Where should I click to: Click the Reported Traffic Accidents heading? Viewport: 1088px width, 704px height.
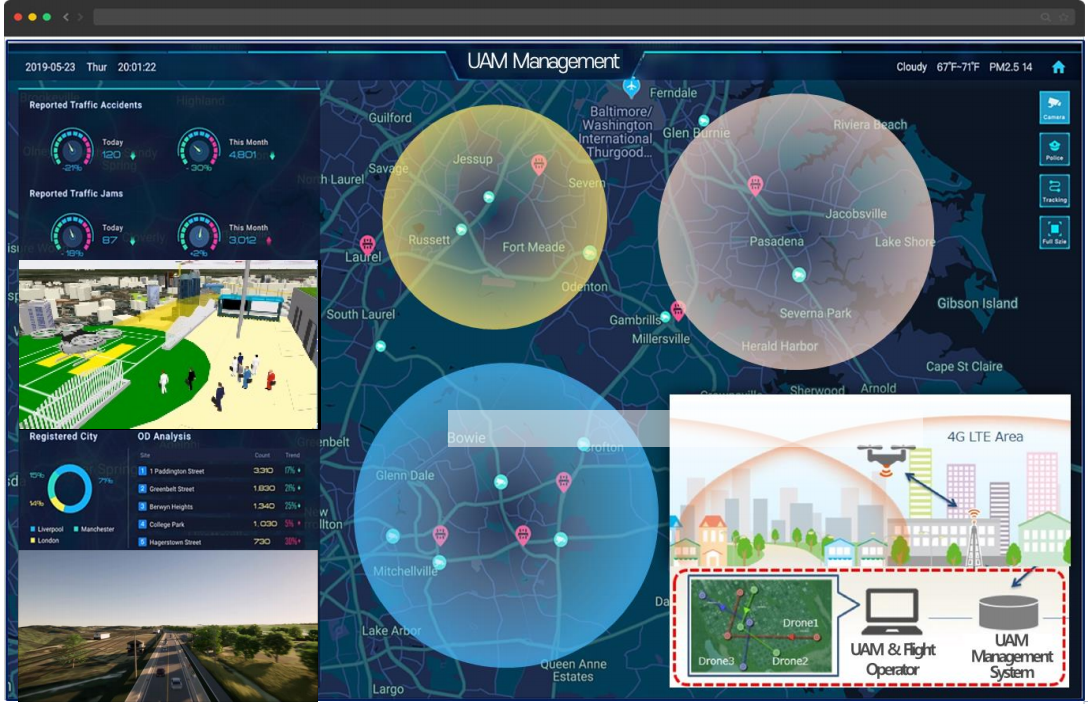[x=85, y=105]
